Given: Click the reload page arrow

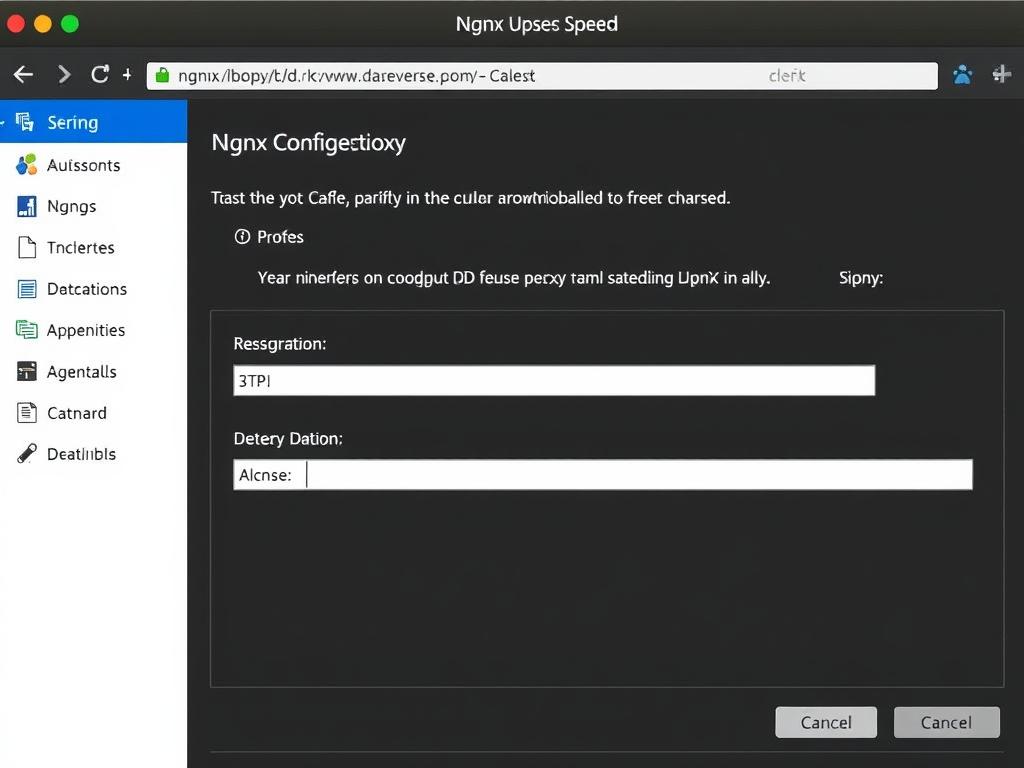Looking at the screenshot, I should click(x=100, y=74).
